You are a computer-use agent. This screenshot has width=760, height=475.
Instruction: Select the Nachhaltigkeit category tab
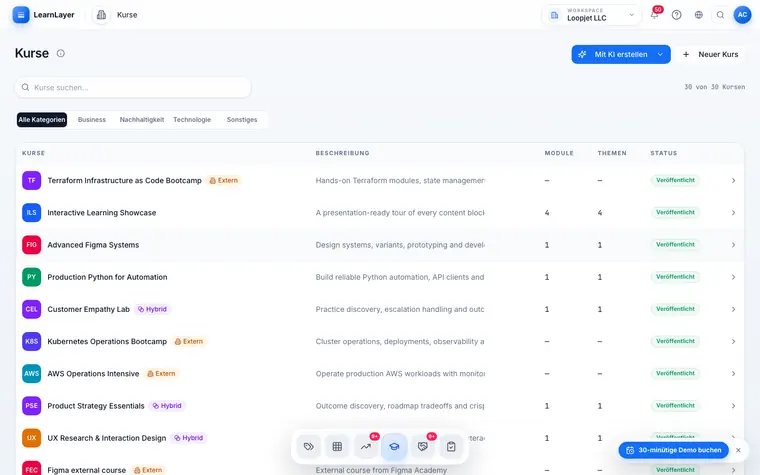click(142, 120)
